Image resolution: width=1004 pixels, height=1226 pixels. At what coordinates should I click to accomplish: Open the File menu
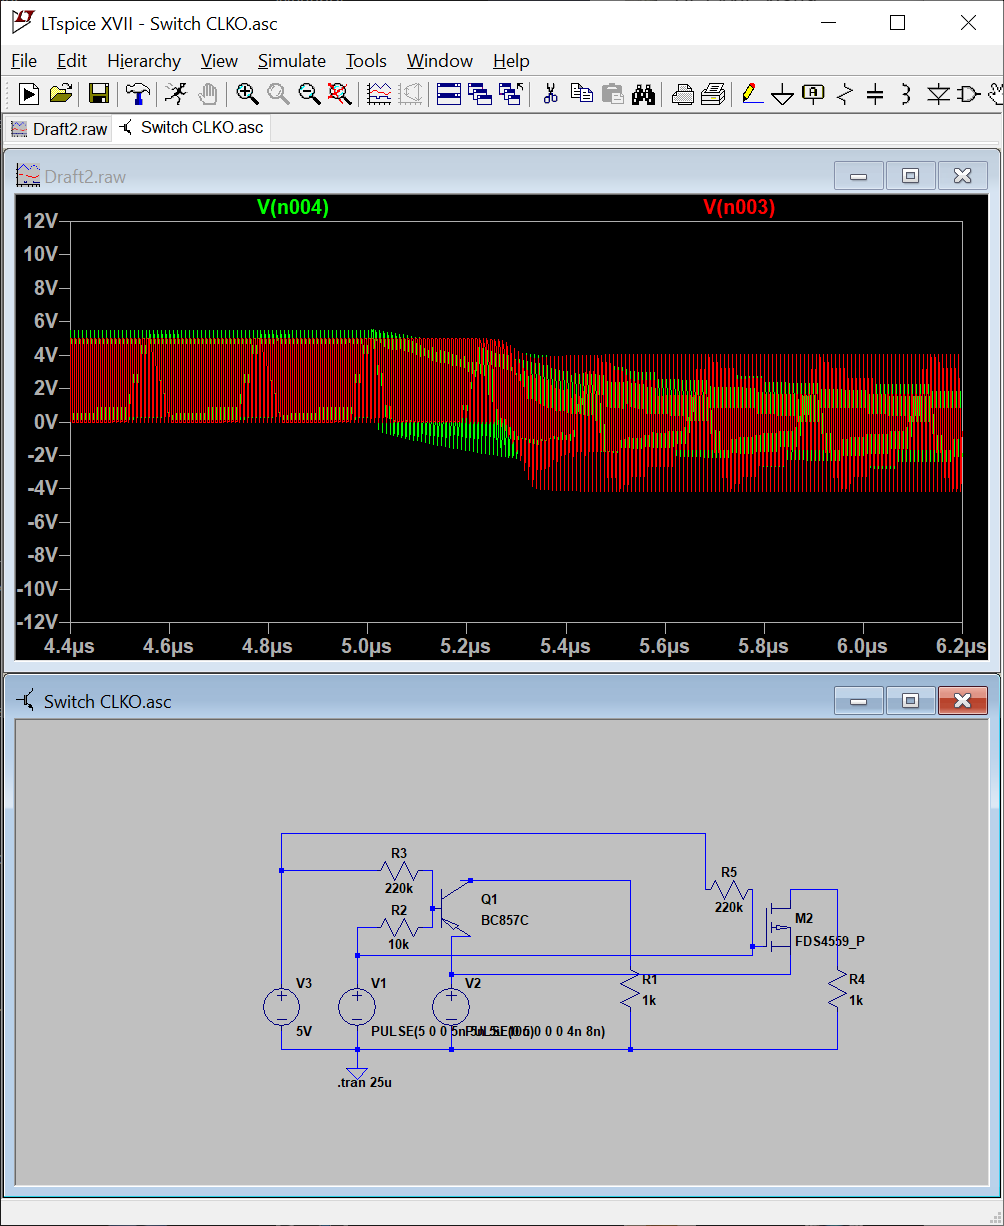click(24, 61)
